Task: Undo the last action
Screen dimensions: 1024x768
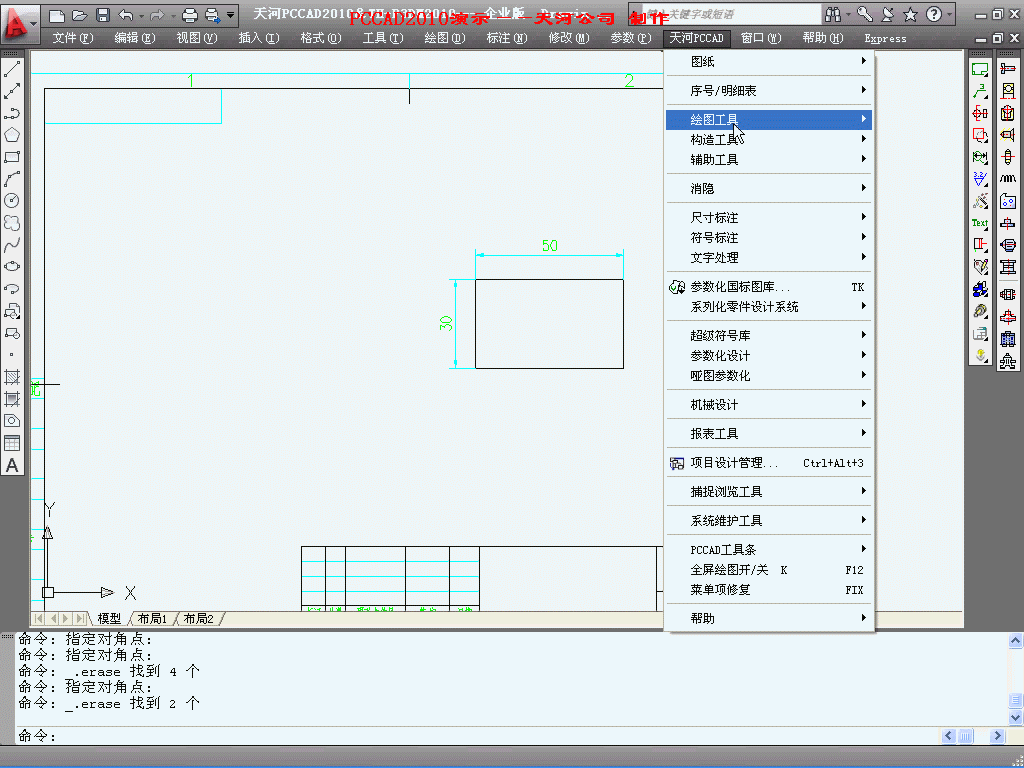Action: pyautogui.click(x=126, y=14)
